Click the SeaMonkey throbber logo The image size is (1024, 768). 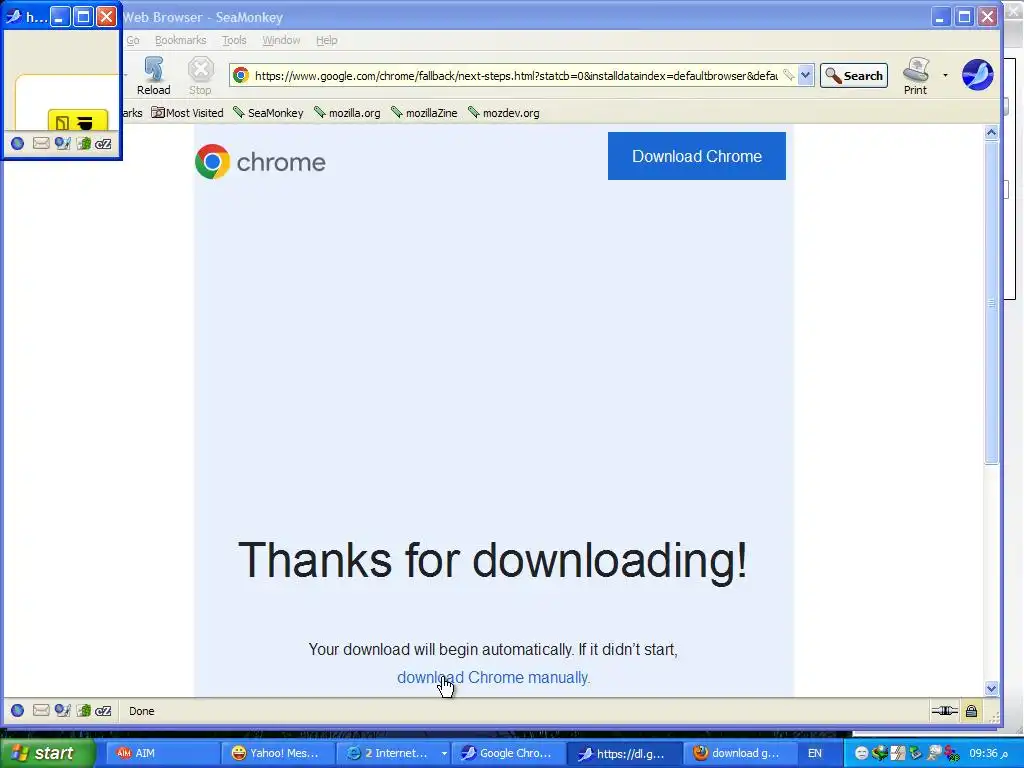pyautogui.click(x=978, y=74)
